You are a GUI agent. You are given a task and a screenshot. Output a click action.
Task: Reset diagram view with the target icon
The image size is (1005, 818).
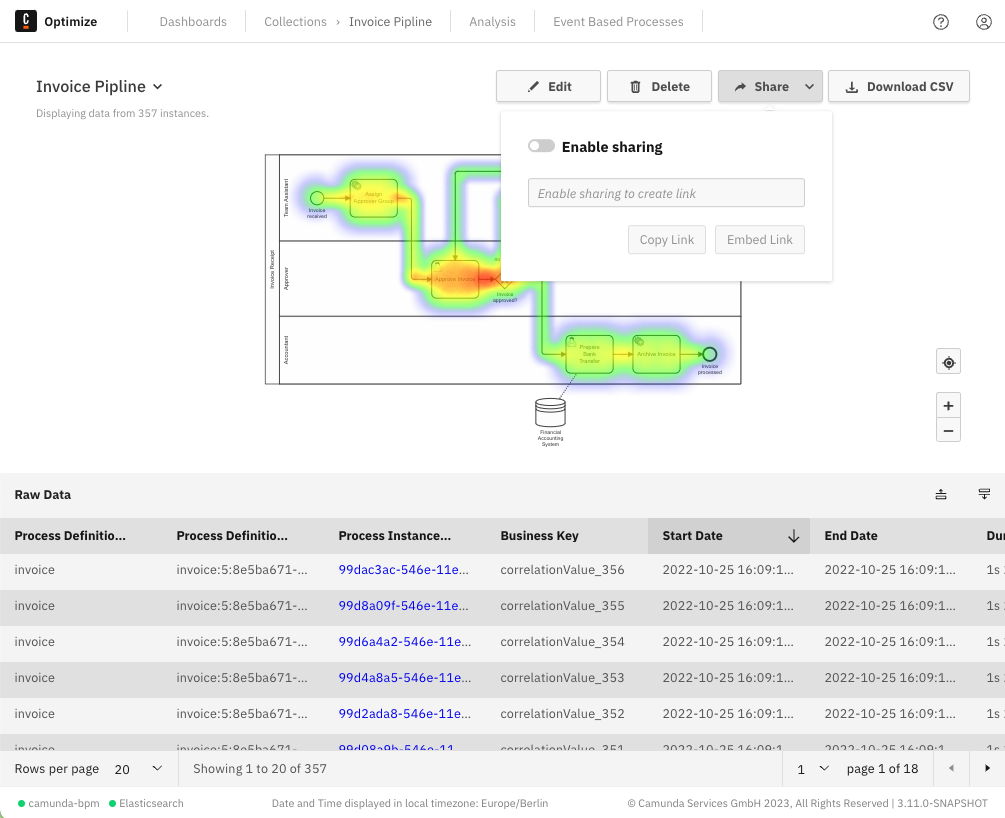[x=948, y=362]
